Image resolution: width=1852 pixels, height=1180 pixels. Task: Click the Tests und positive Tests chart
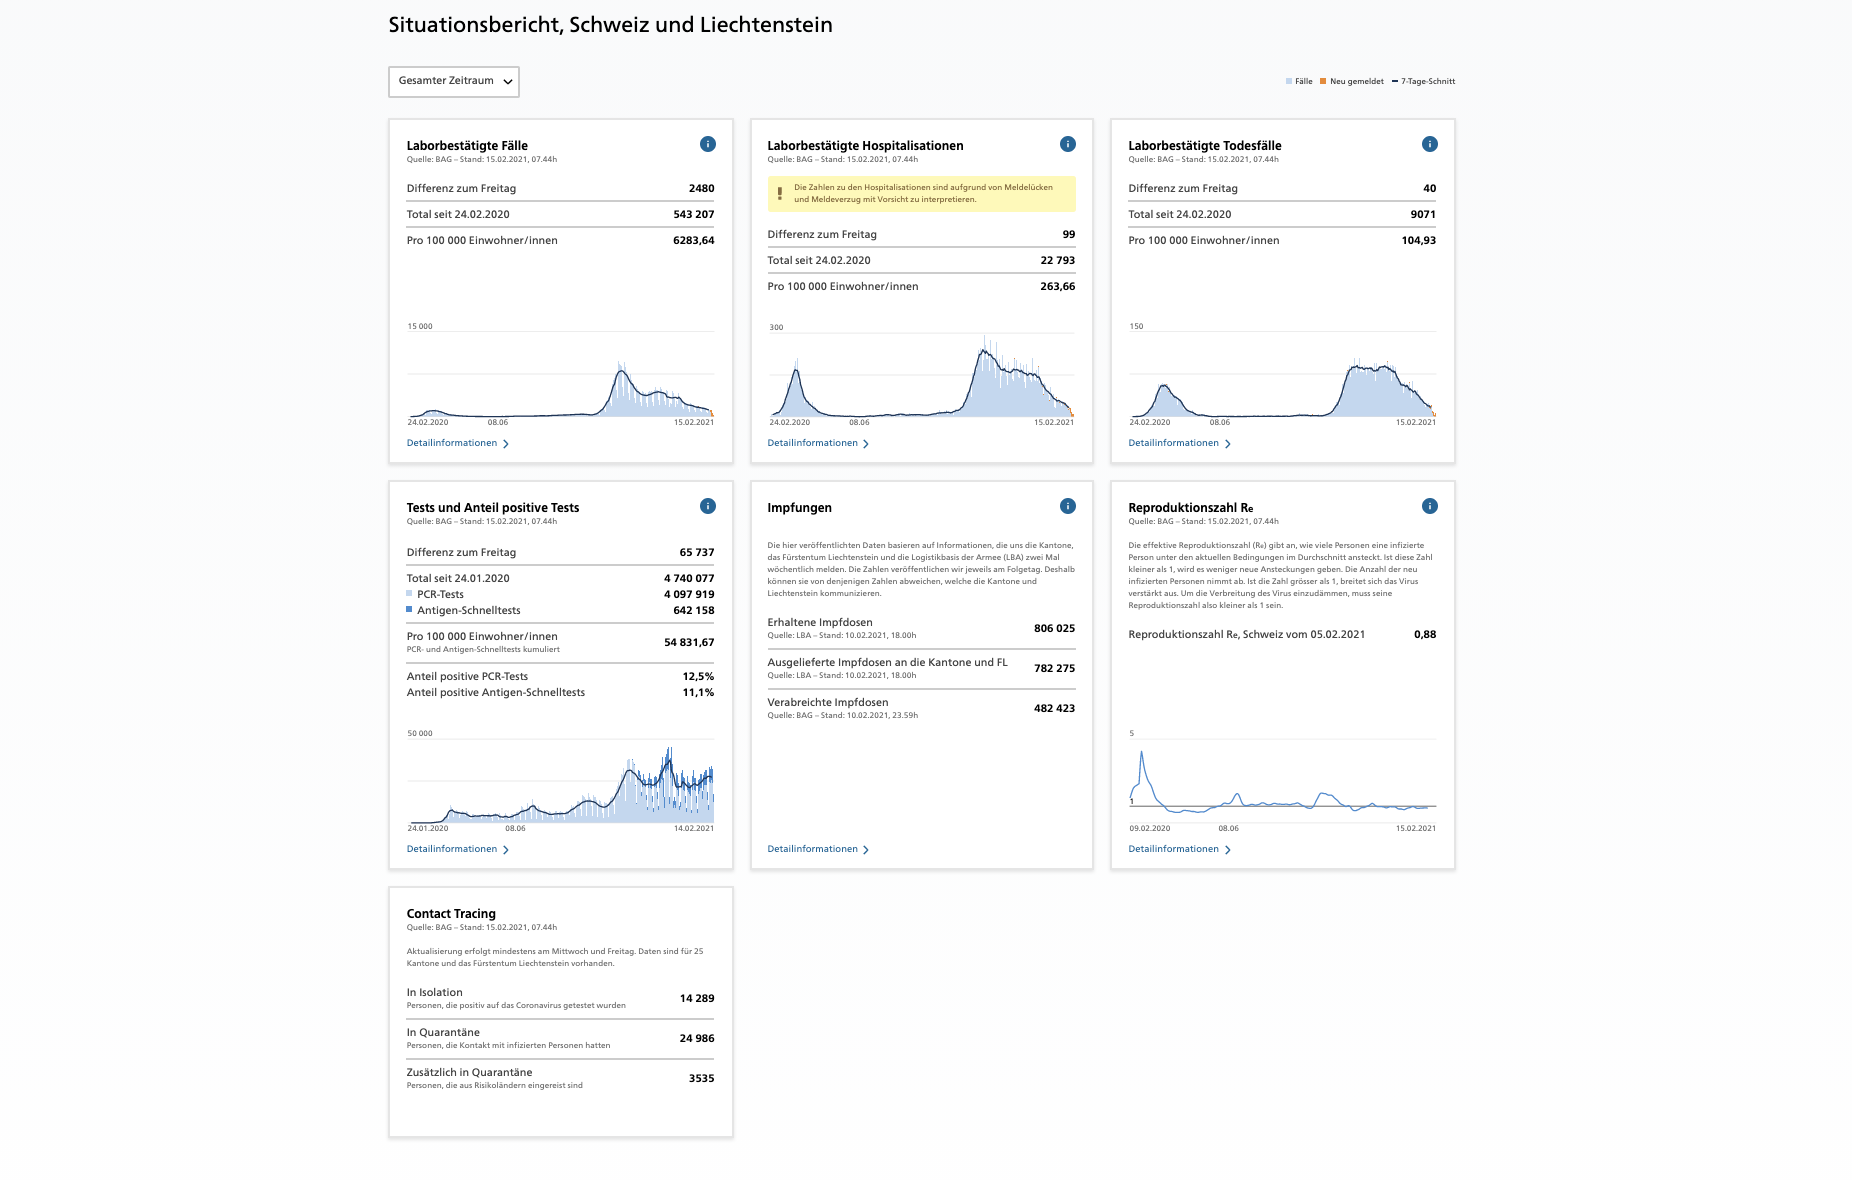pos(561,780)
